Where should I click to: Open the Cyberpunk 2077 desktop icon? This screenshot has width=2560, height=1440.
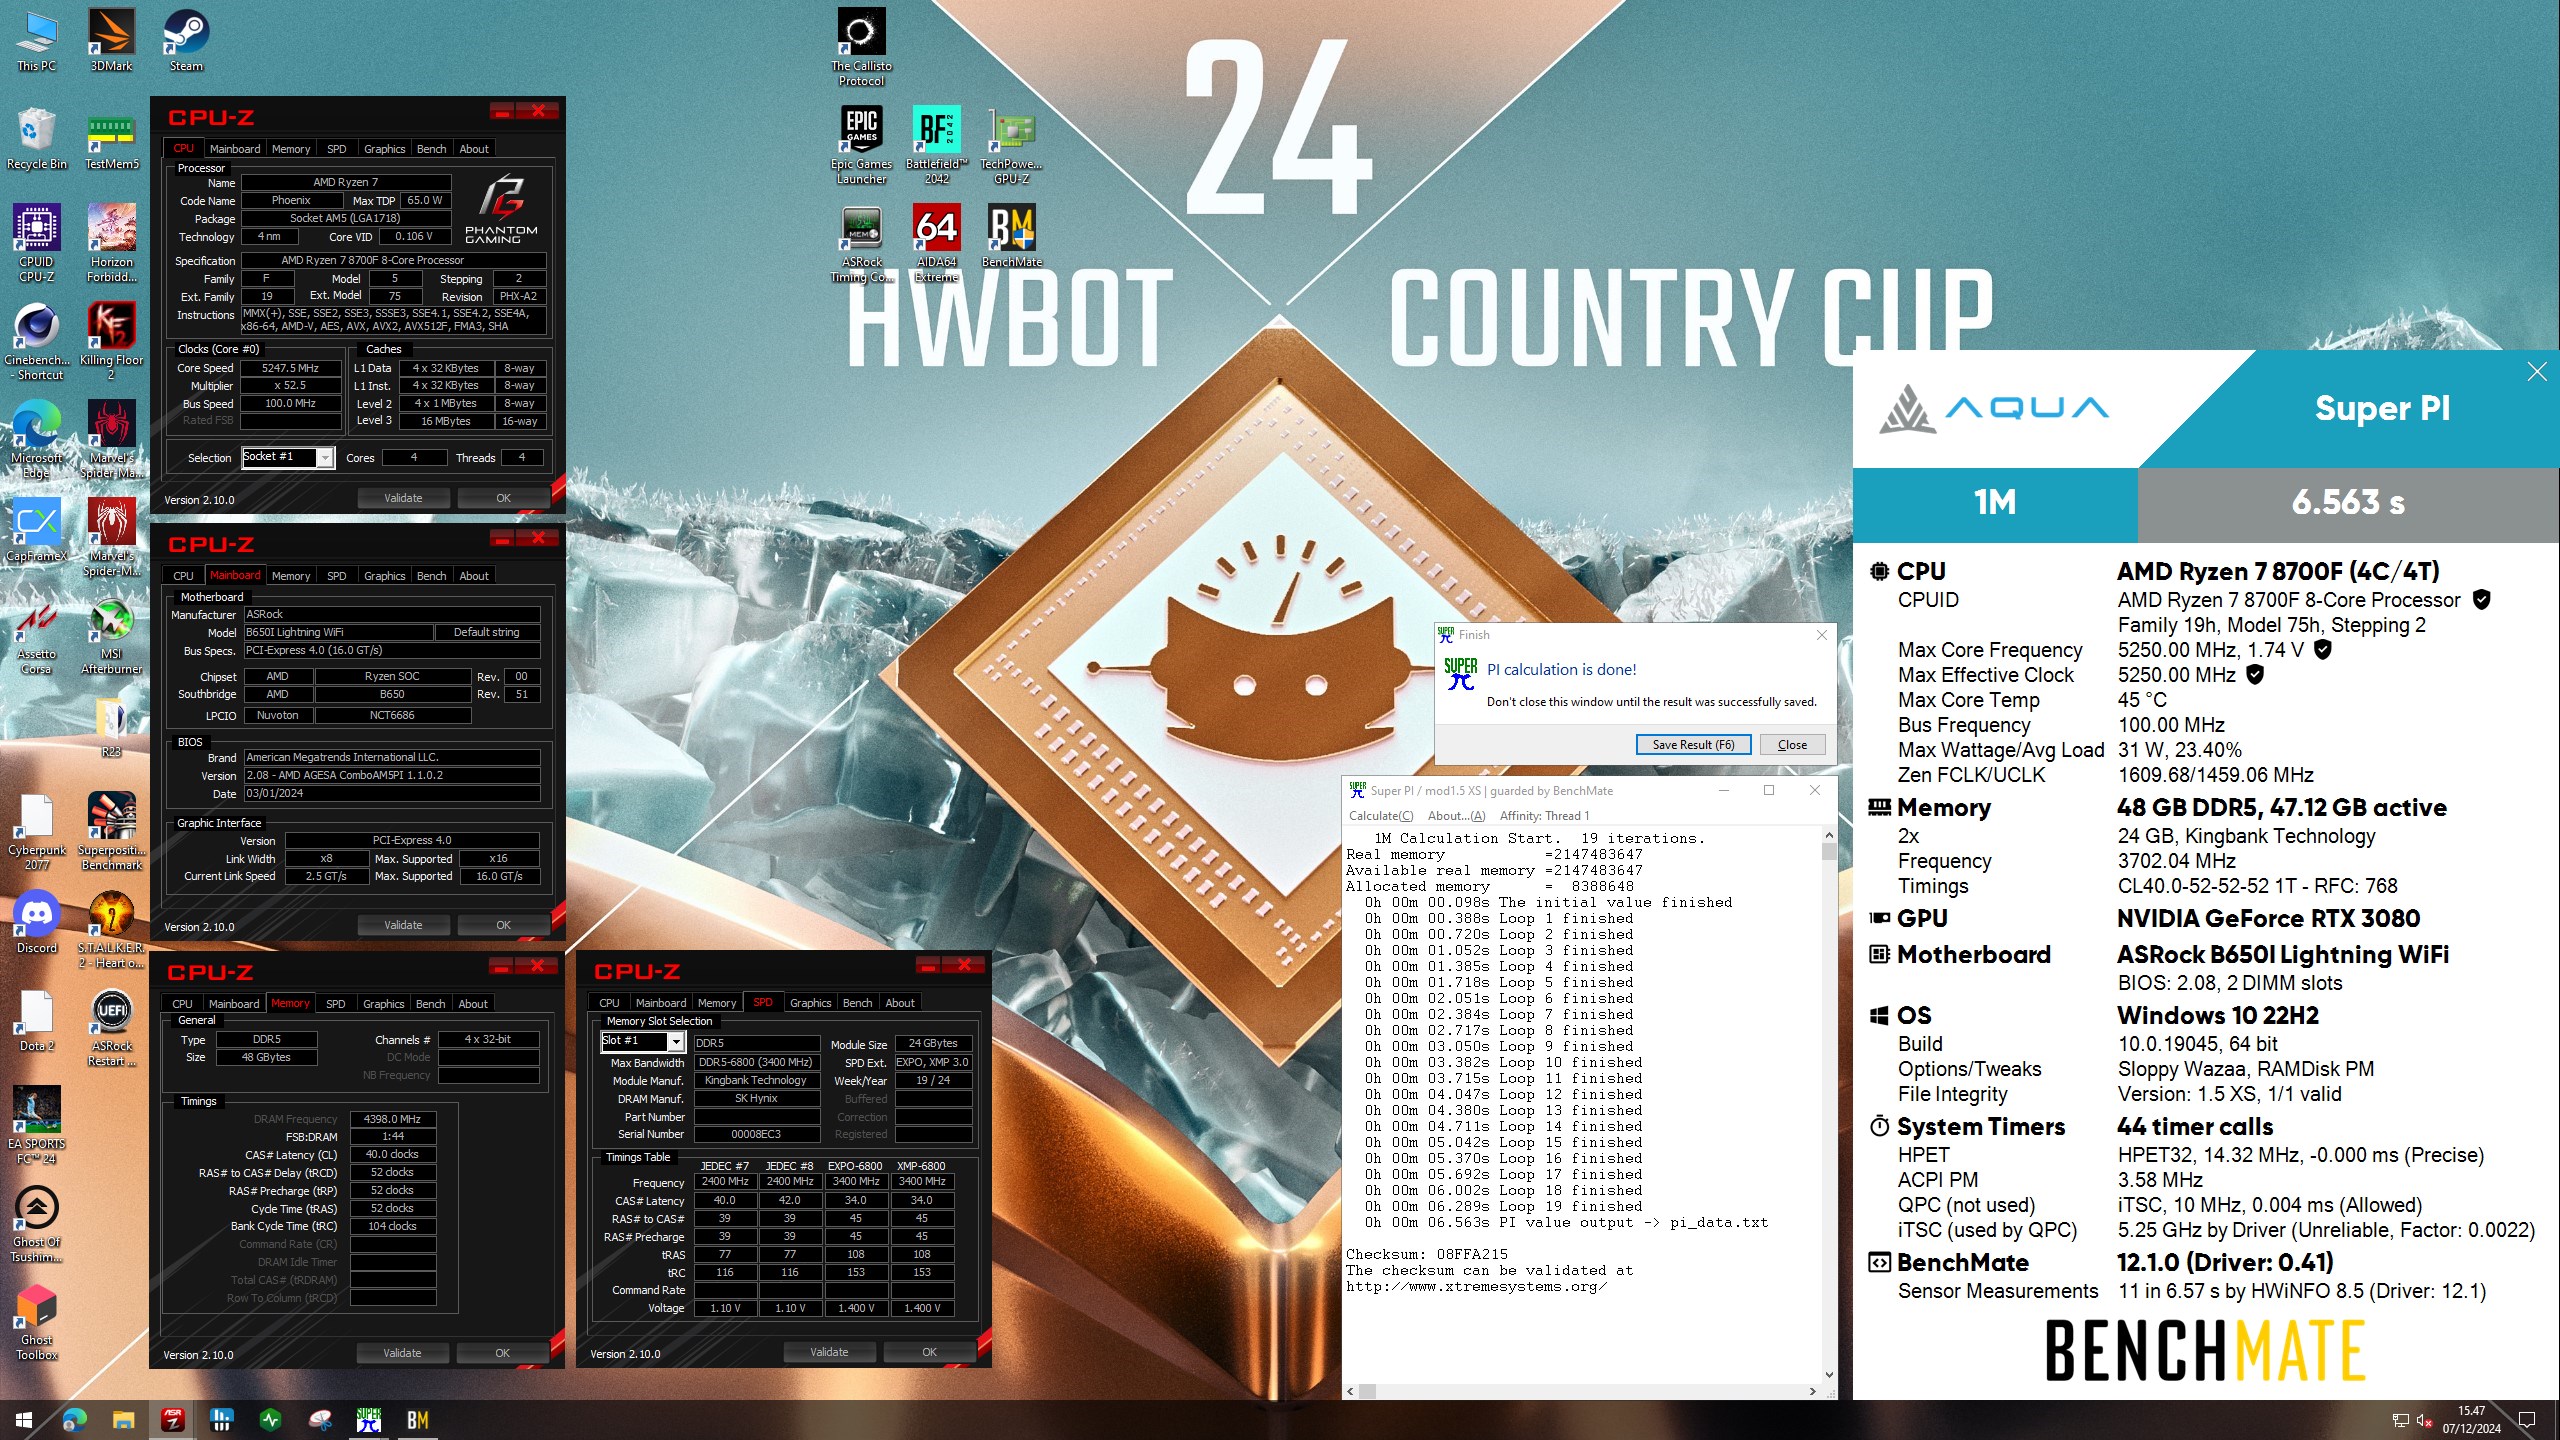[37, 831]
